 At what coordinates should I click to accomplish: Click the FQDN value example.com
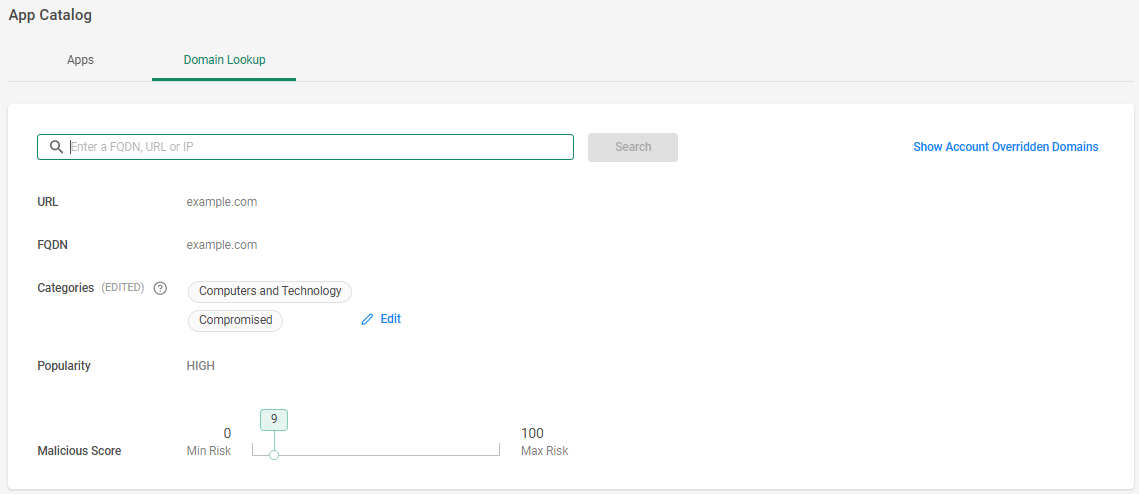222,245
